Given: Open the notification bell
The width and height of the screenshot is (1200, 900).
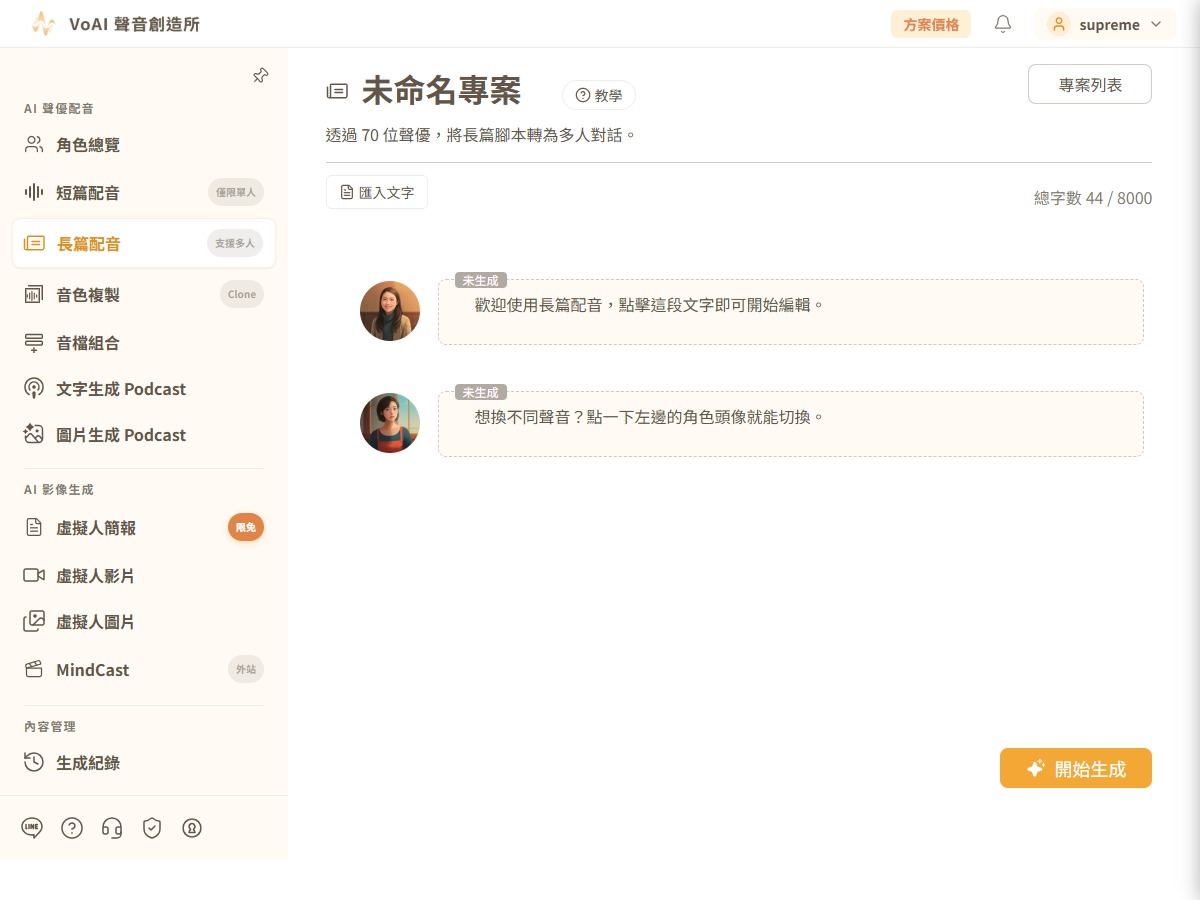Looking at the screenshot, I should coord(1003,24).
